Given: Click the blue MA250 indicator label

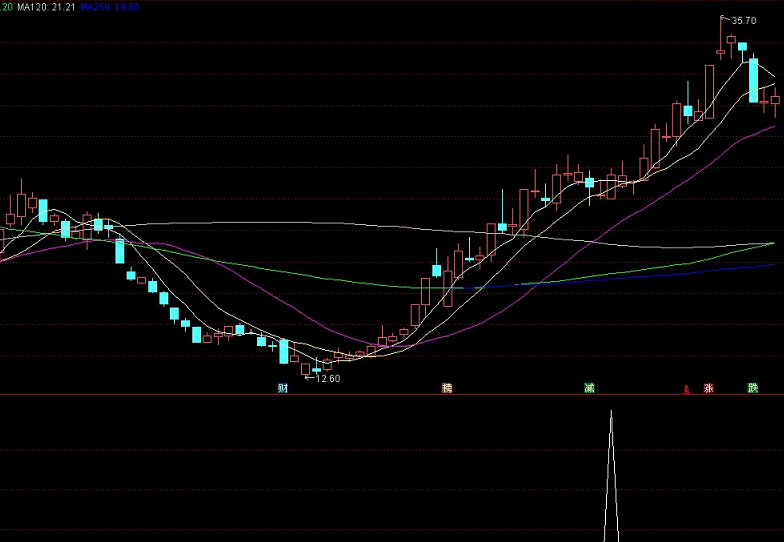Looking at the screenshot, I should 110,7.
